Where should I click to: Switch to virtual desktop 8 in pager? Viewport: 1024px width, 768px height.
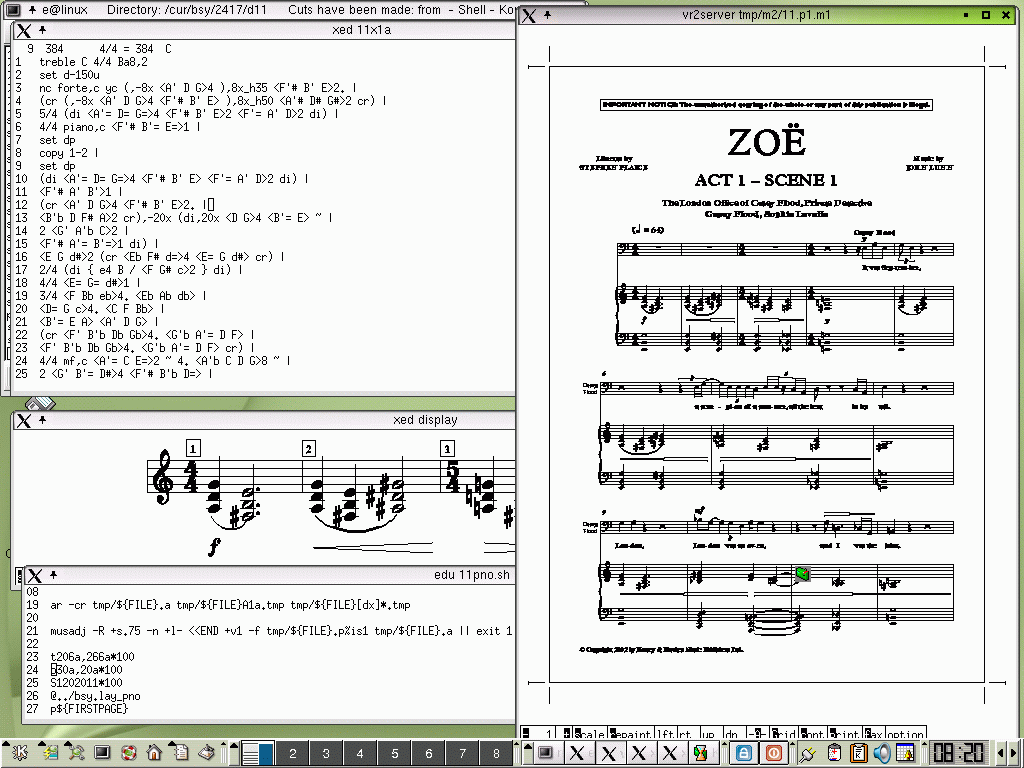pyautogui.click(x=496, y=754)
